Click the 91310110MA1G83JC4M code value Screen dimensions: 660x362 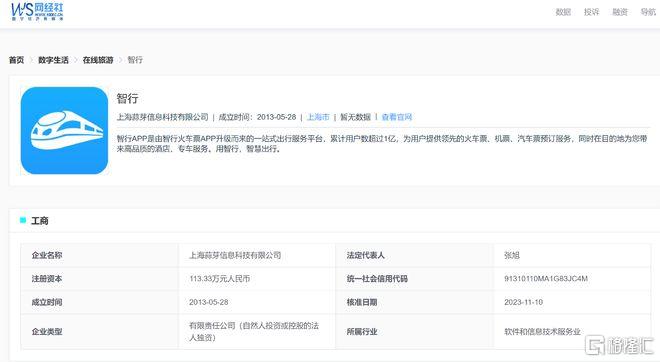pos(546,279)
